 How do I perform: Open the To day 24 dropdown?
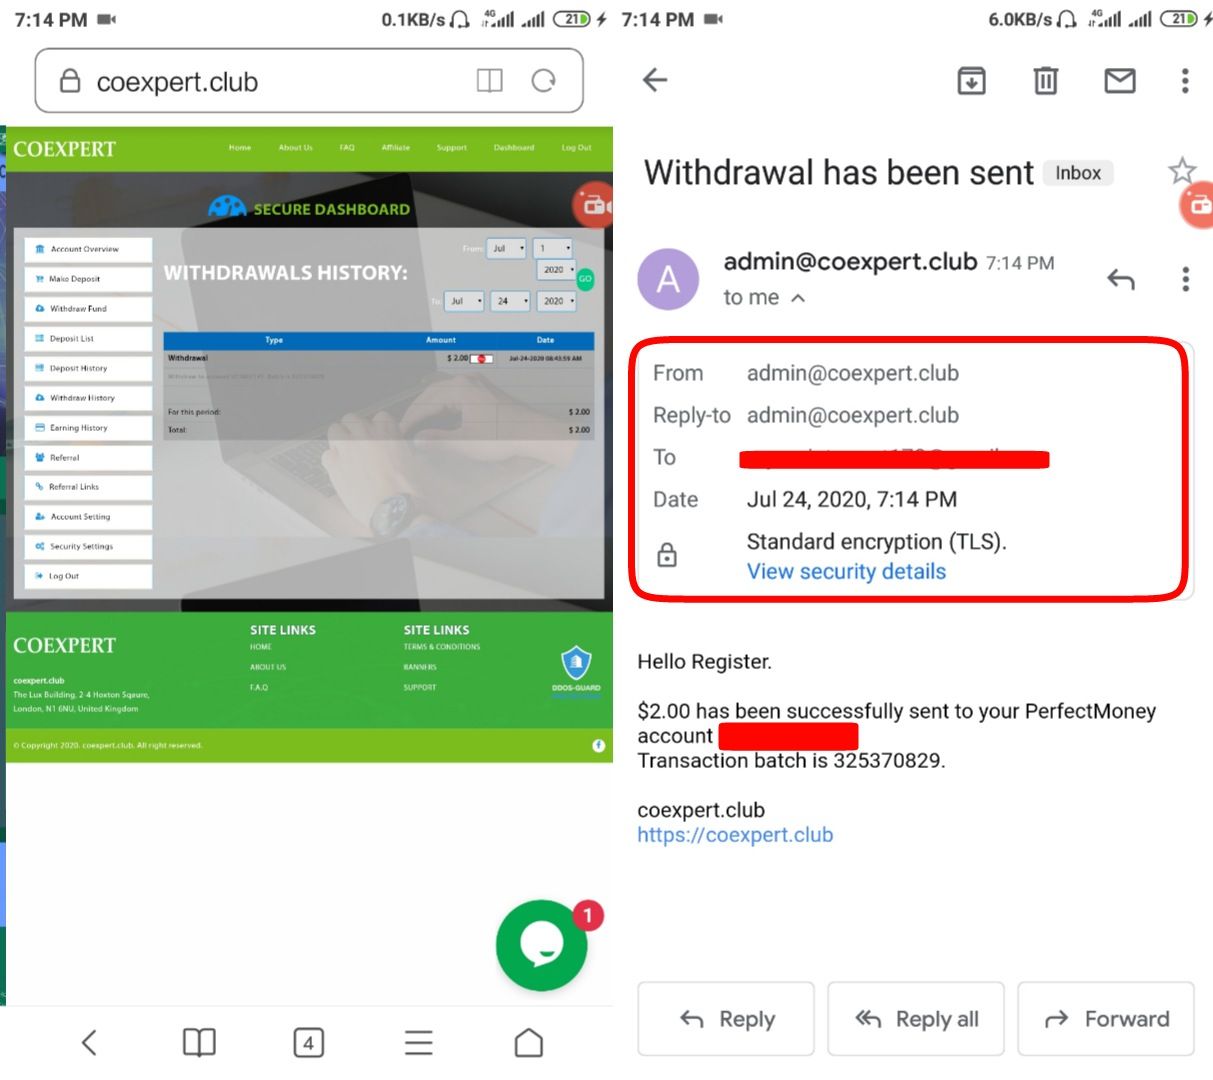(x=510, y=301)
